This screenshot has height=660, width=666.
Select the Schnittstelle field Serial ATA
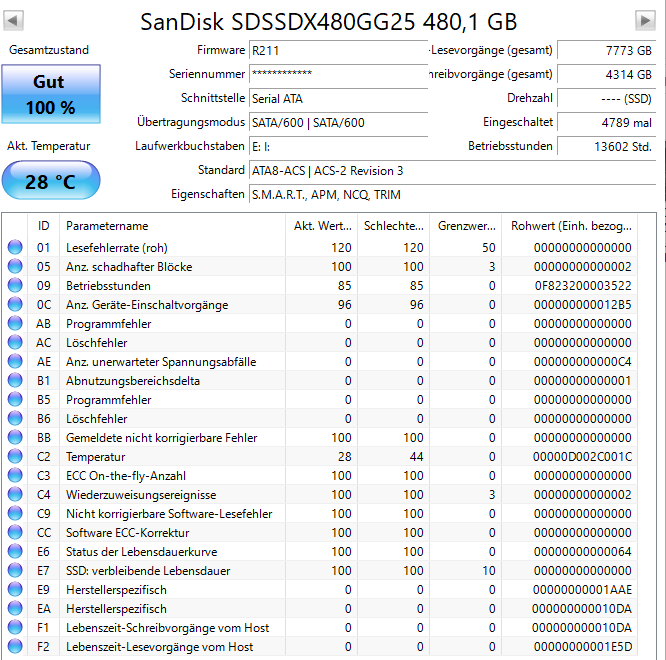(x=339, y=99)
